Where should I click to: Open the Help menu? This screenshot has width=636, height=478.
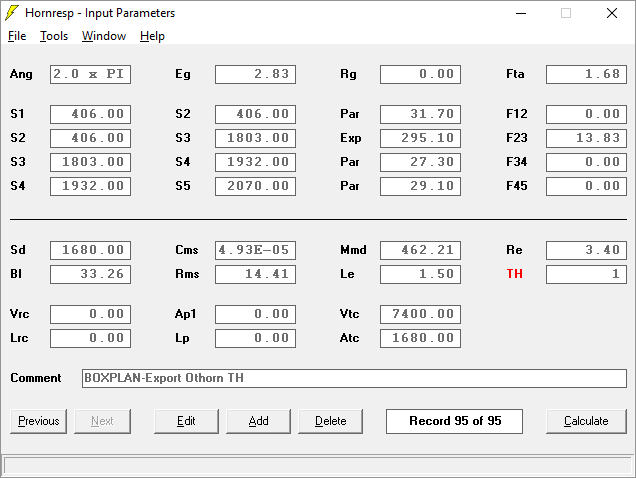[x=152, y=36]
